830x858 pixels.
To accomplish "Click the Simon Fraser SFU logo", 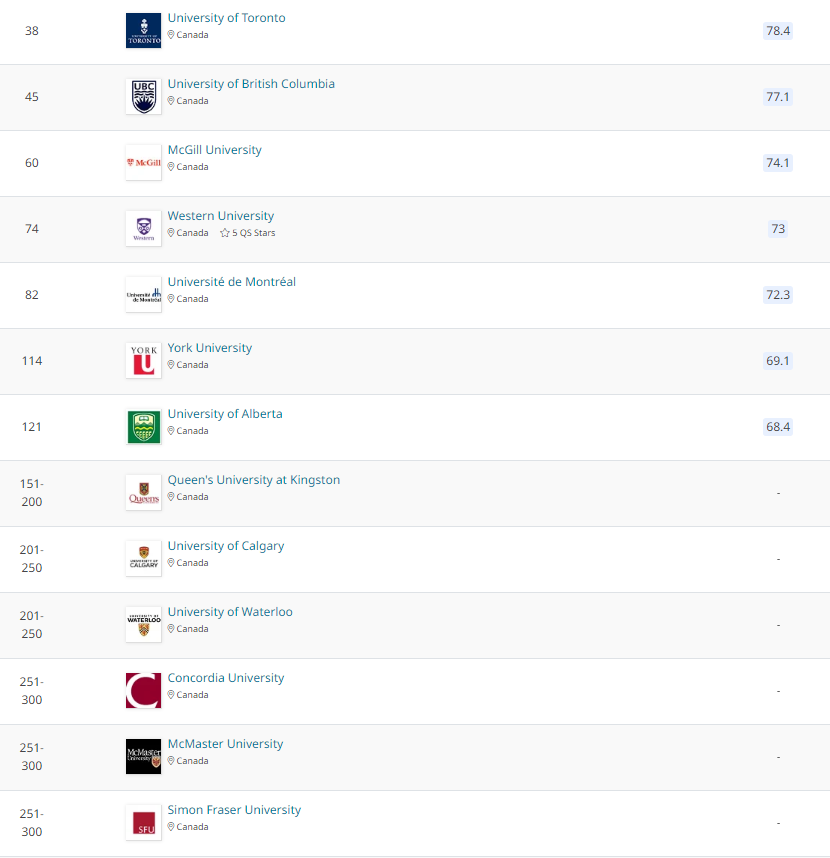I will 143,823.
